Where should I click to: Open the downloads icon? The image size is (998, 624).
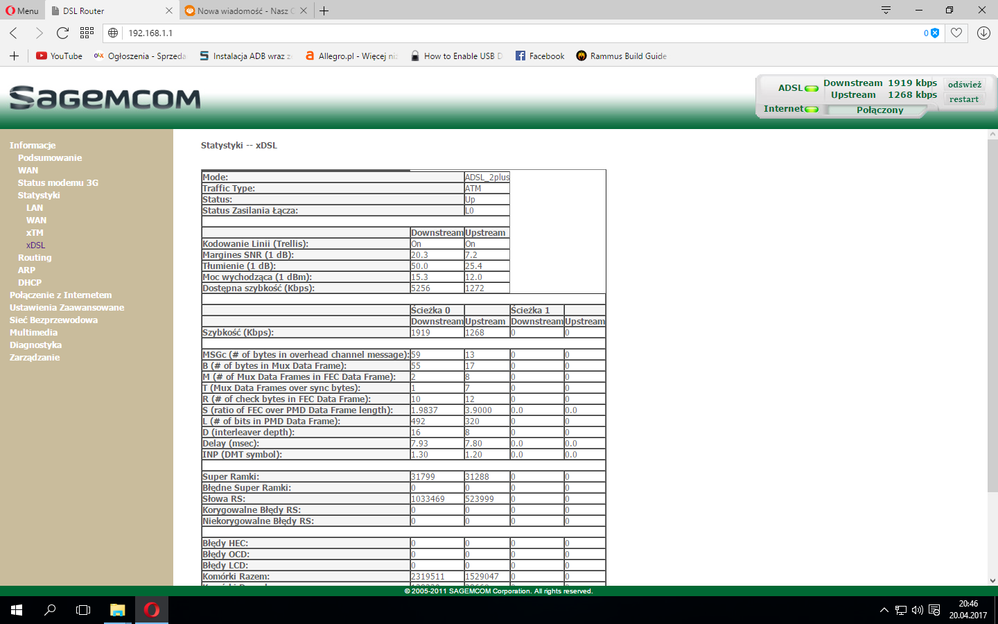point(983,33)
